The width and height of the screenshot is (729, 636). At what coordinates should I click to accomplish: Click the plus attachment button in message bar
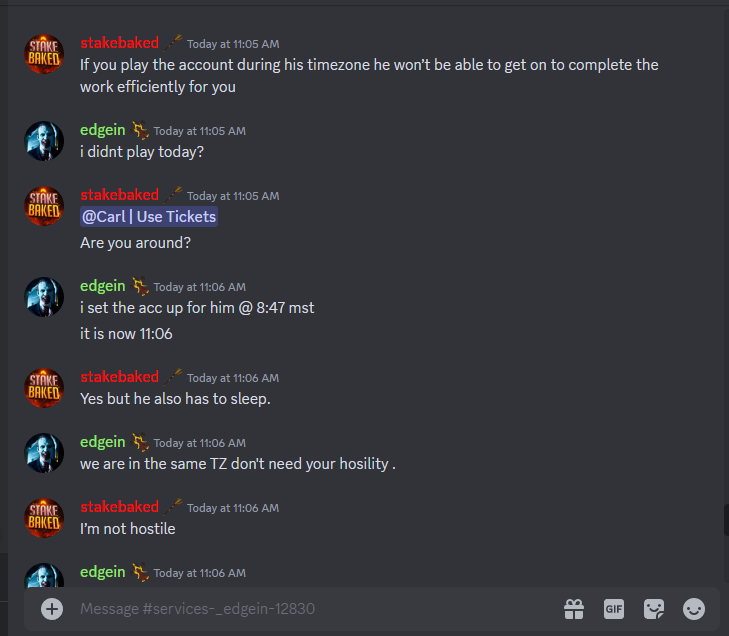tap(52, 609)
